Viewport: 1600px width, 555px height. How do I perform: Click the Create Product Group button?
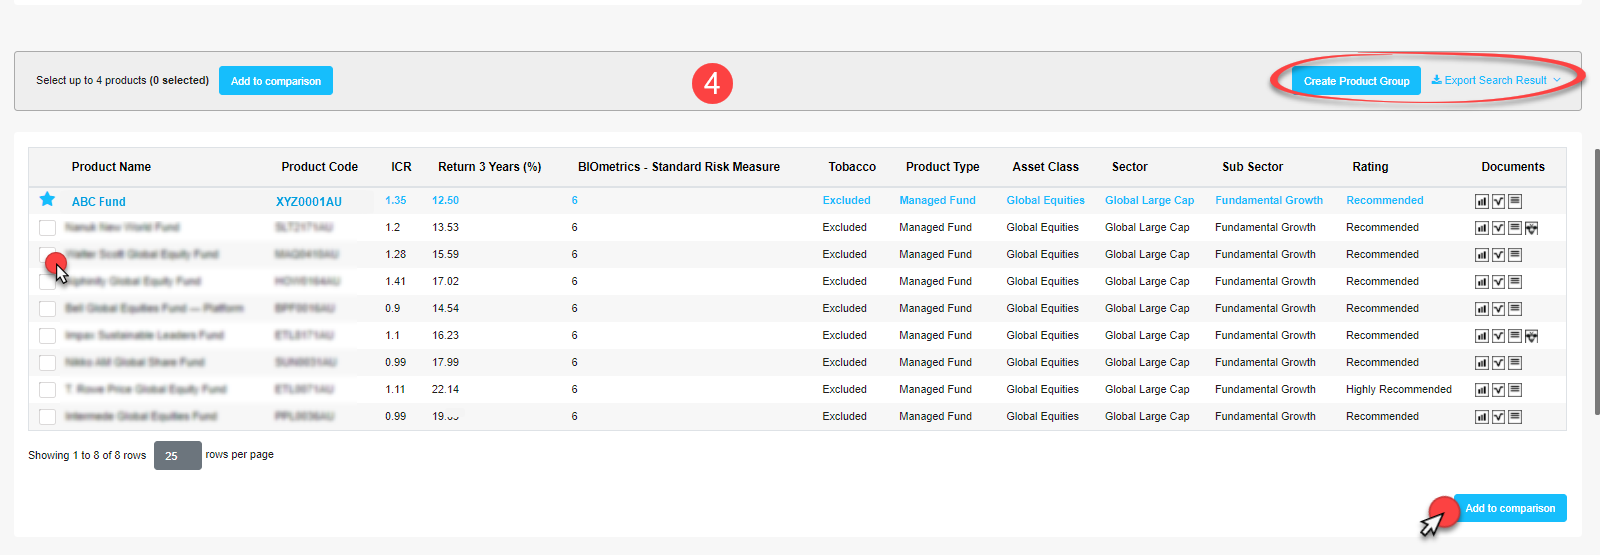click(1356, 81)
